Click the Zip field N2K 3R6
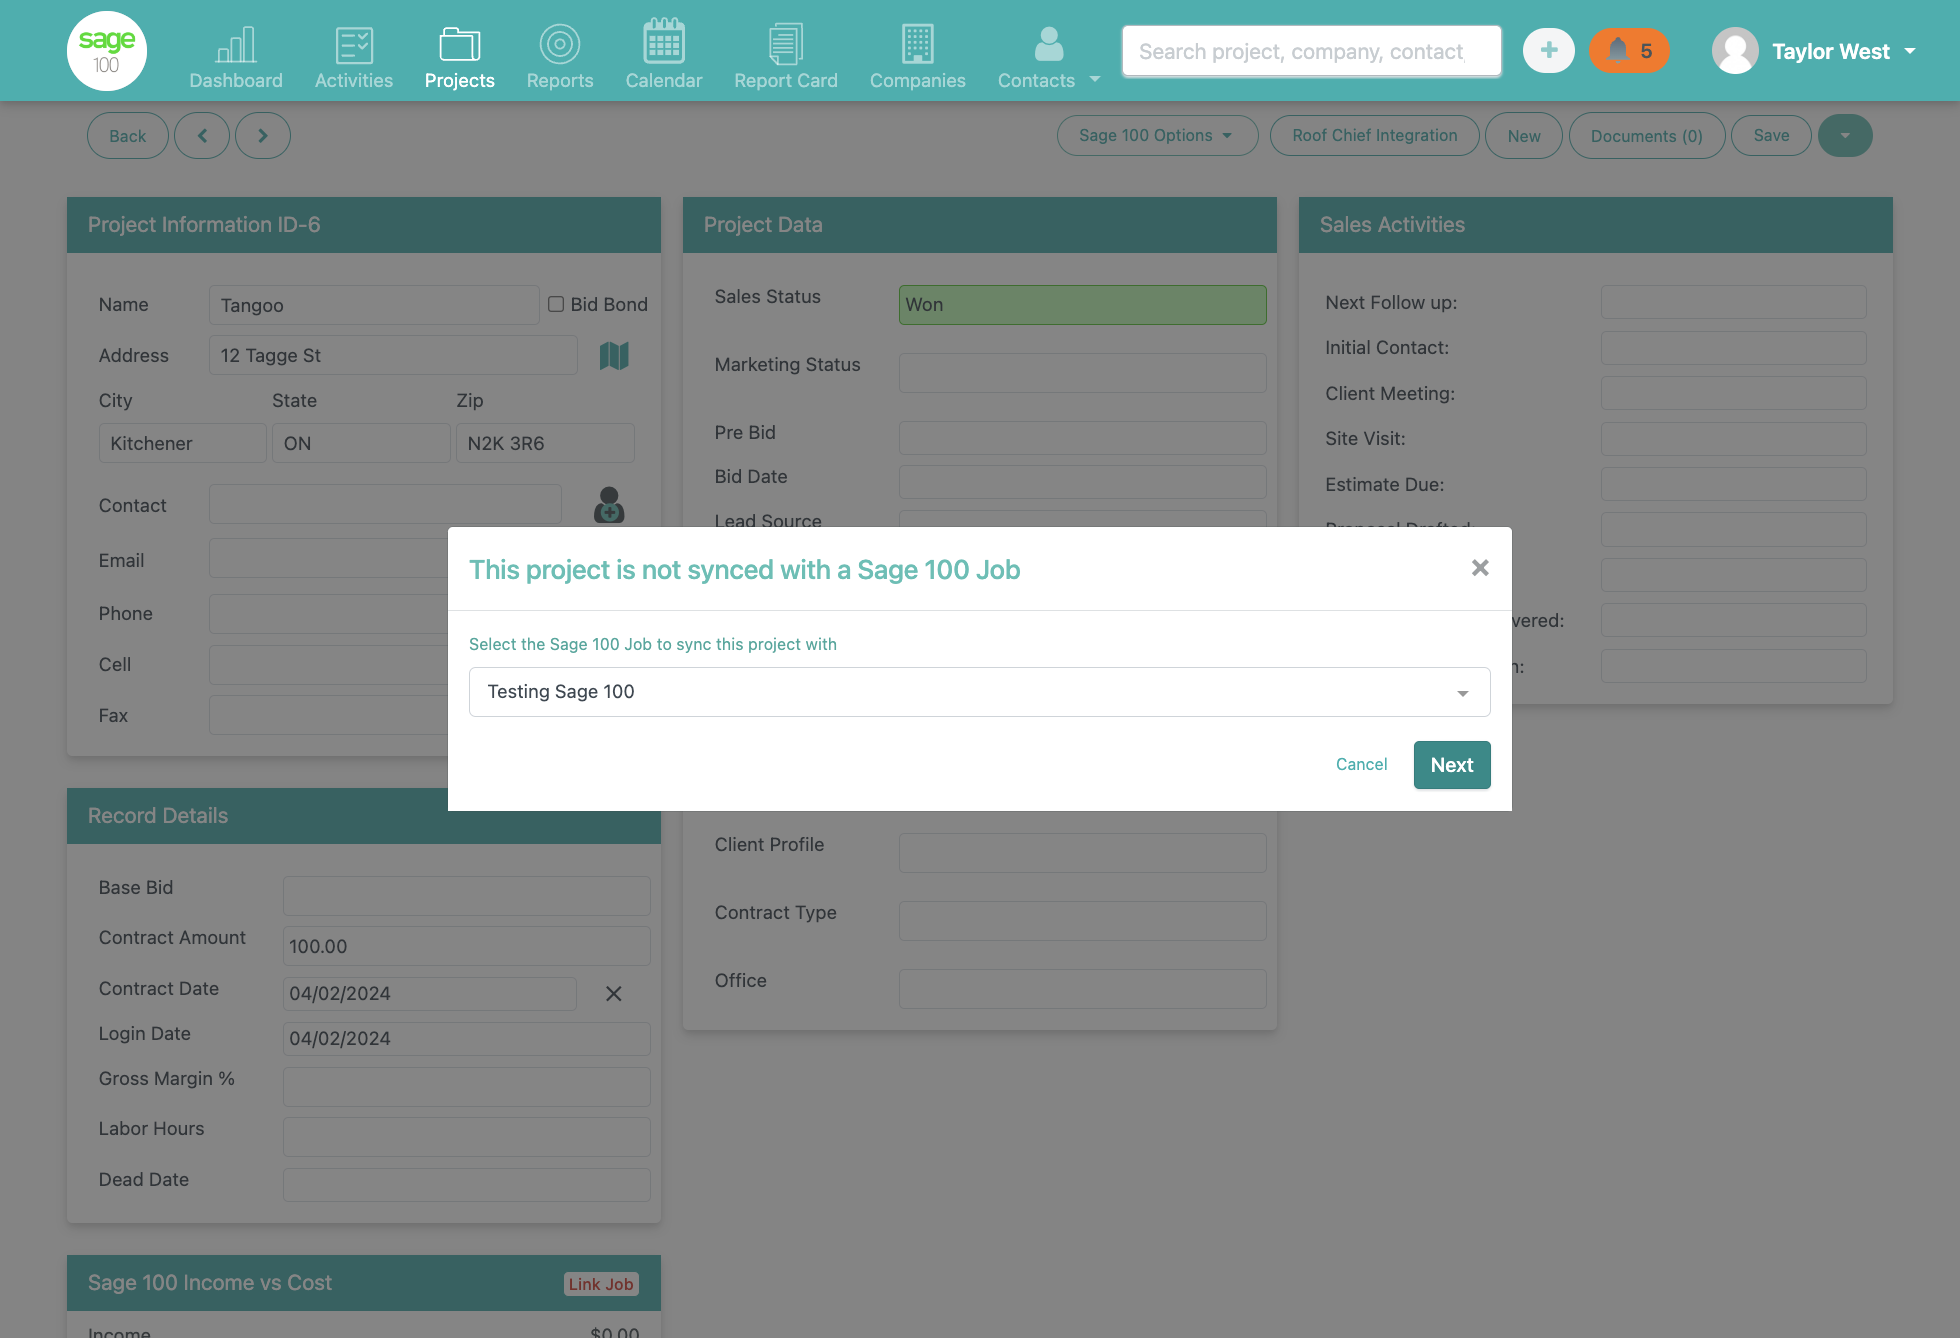Image resolution: width=1960 pixels, height=1338 pixels. coord(545,443)
